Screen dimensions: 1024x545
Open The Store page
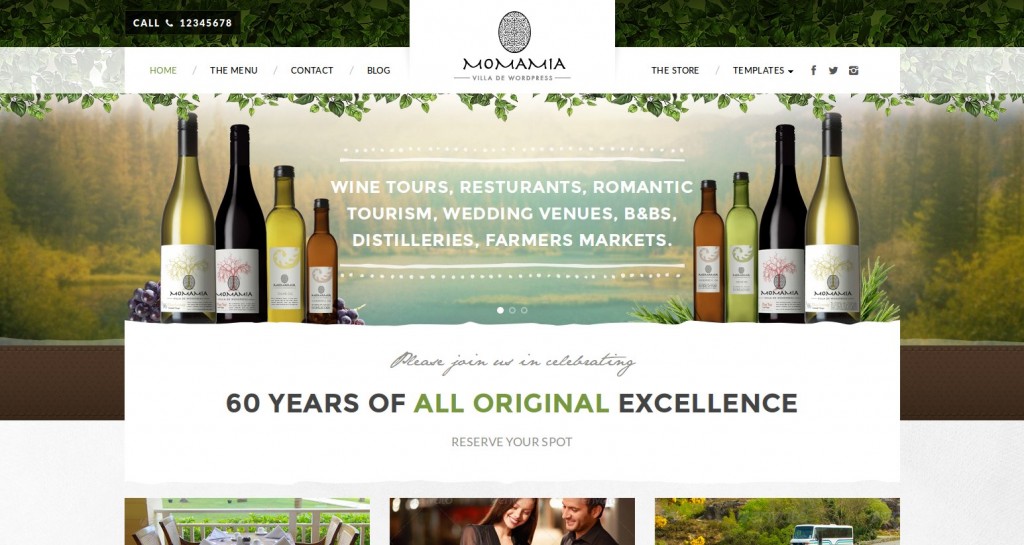[x=675, y=70]
